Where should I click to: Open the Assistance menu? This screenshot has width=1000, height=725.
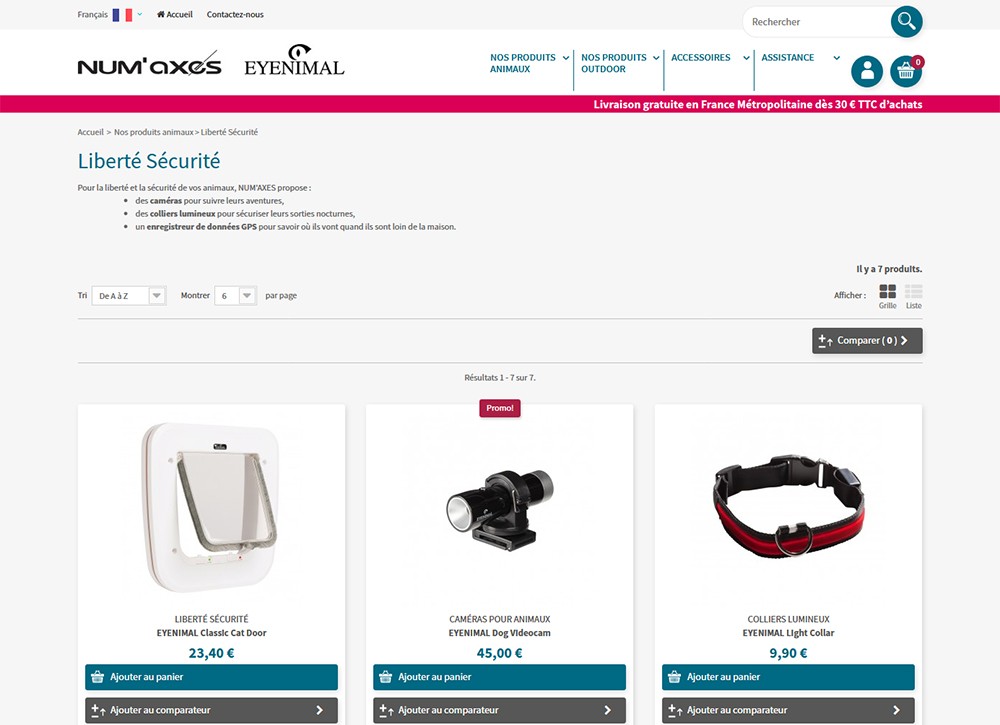800,58
